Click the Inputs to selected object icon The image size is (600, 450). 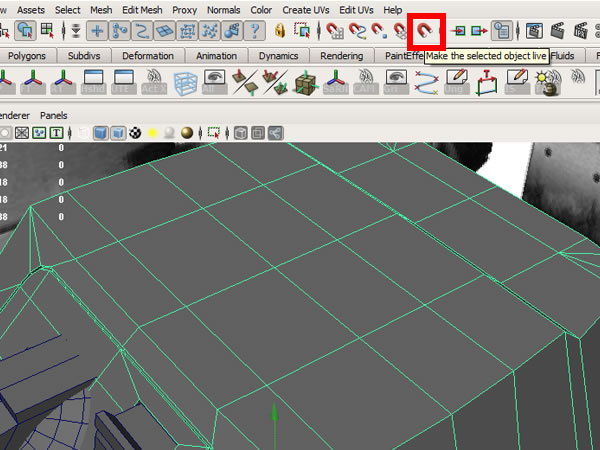(x=460, y=31)
